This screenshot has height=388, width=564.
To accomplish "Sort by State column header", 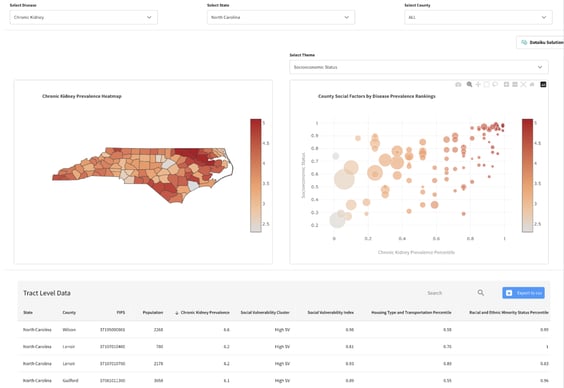I will click(28, 312).
